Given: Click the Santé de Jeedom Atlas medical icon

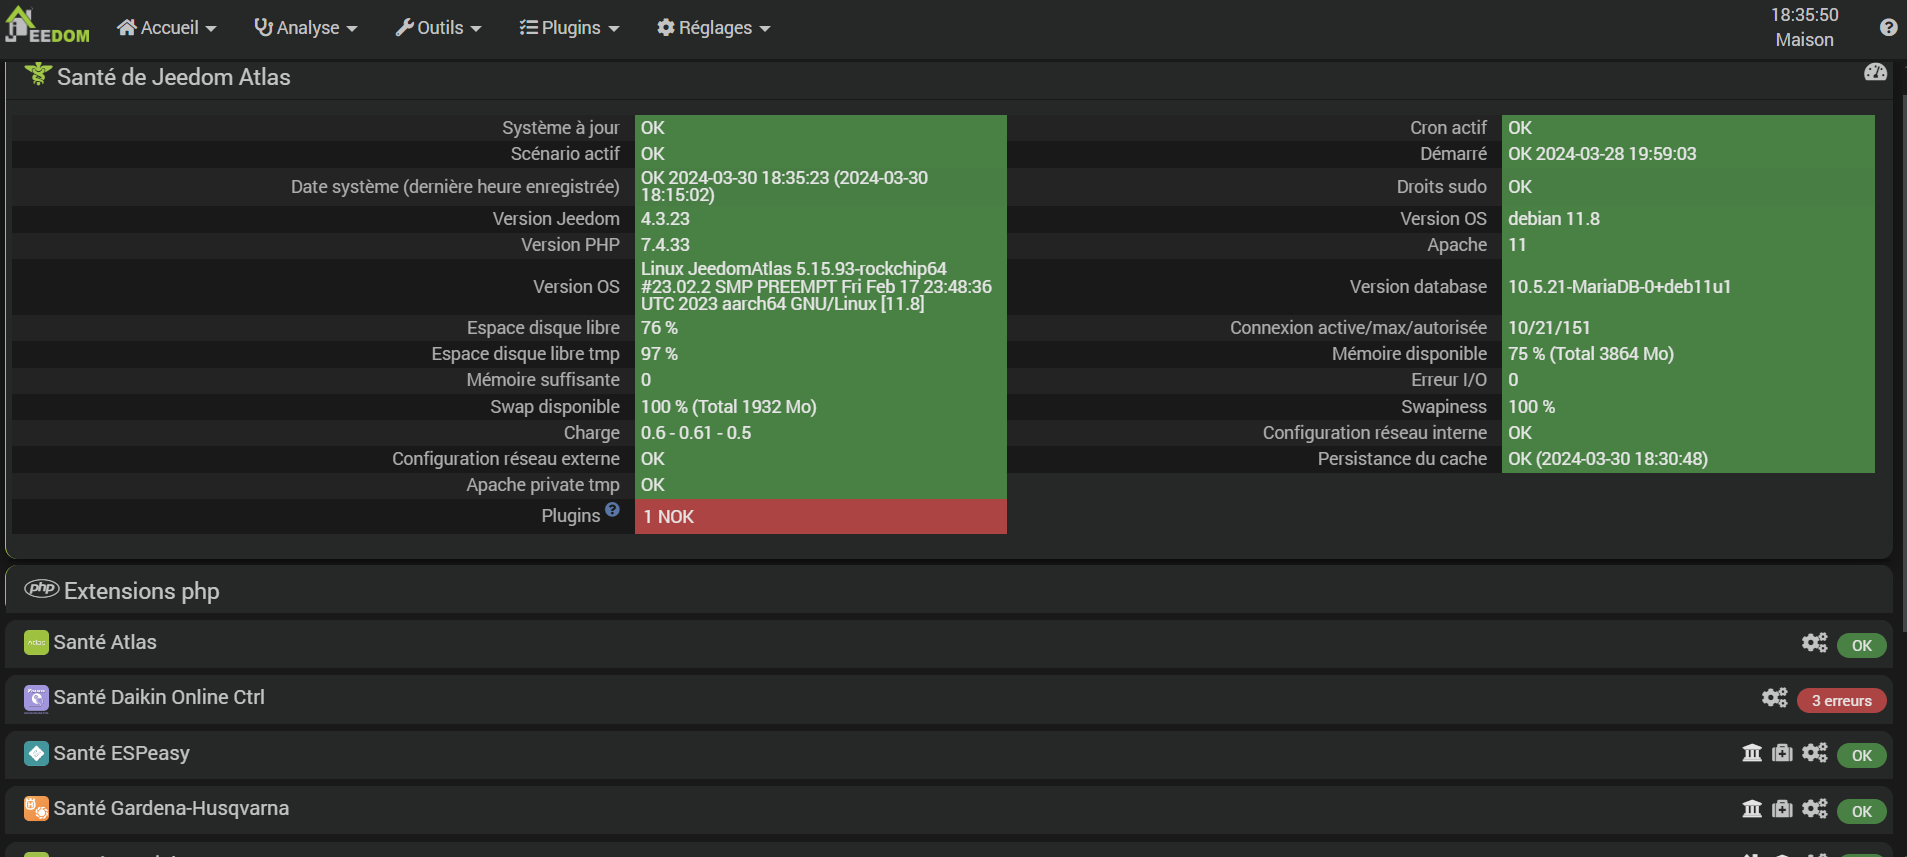Looking at the screenshot, I should tap(37, 74).
